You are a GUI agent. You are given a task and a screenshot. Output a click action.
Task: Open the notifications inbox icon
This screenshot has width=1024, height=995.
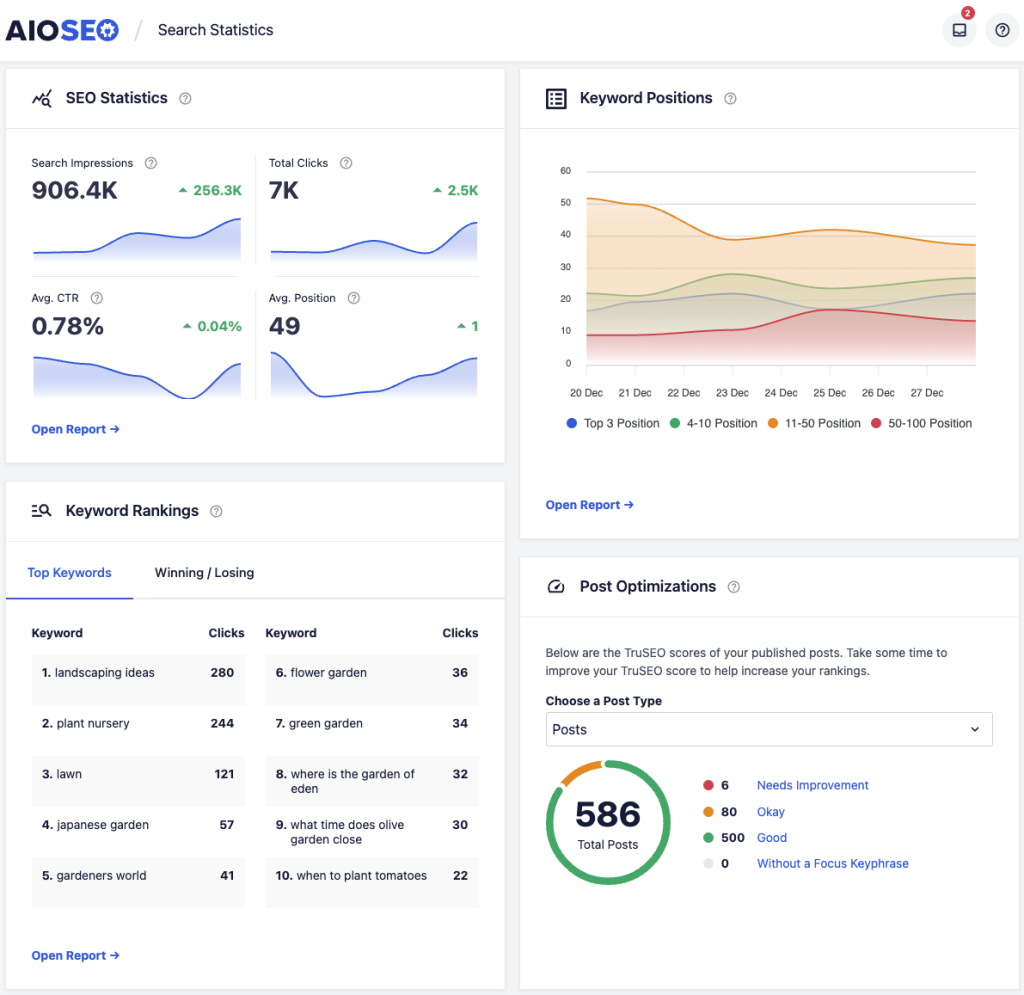point(959,30)
